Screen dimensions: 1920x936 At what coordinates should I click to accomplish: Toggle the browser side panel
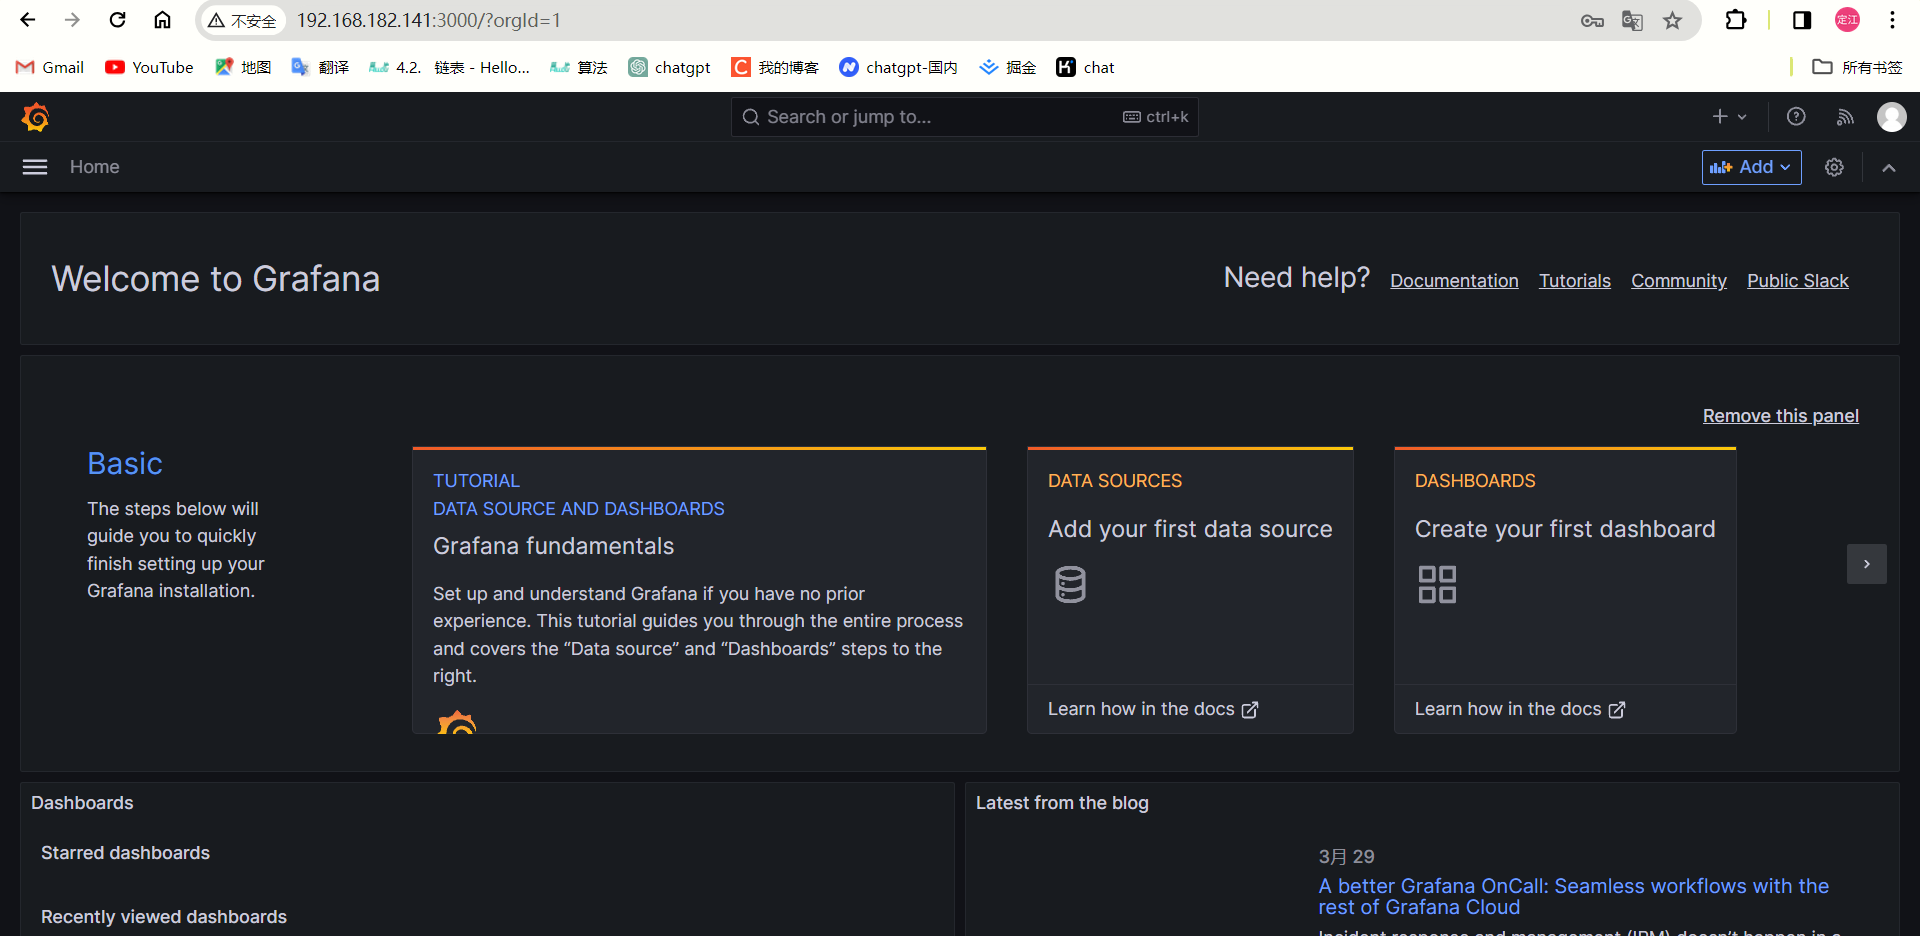pyautogui.click(x=1802, y=20)
